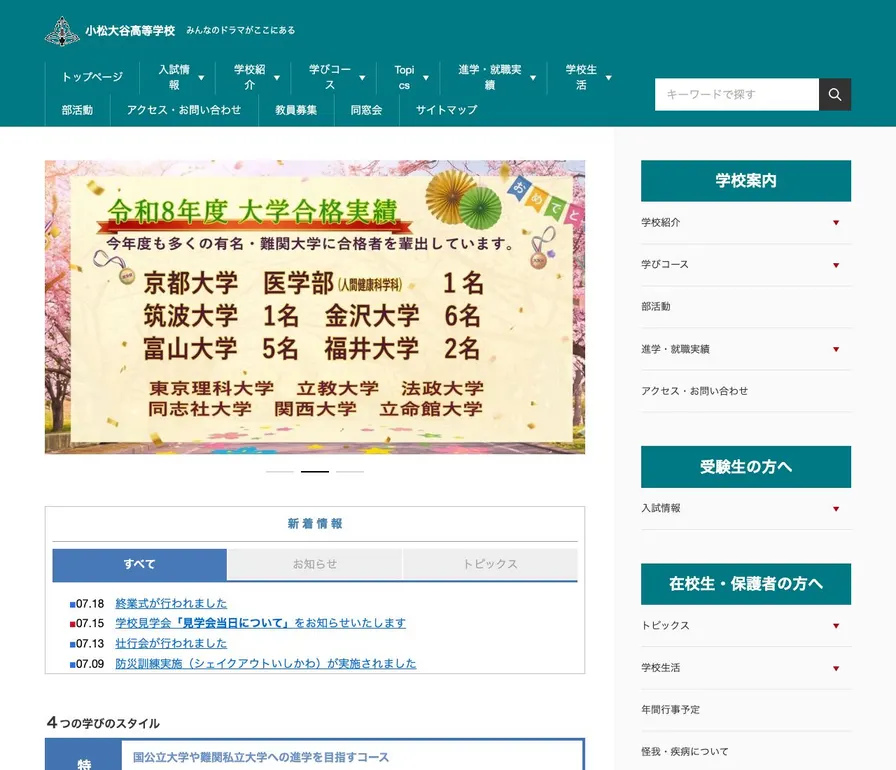Expand the sidebar 進学・就職実績 red arrow
The width and height of the screenshot is (896, 770).
coord(836,349)
